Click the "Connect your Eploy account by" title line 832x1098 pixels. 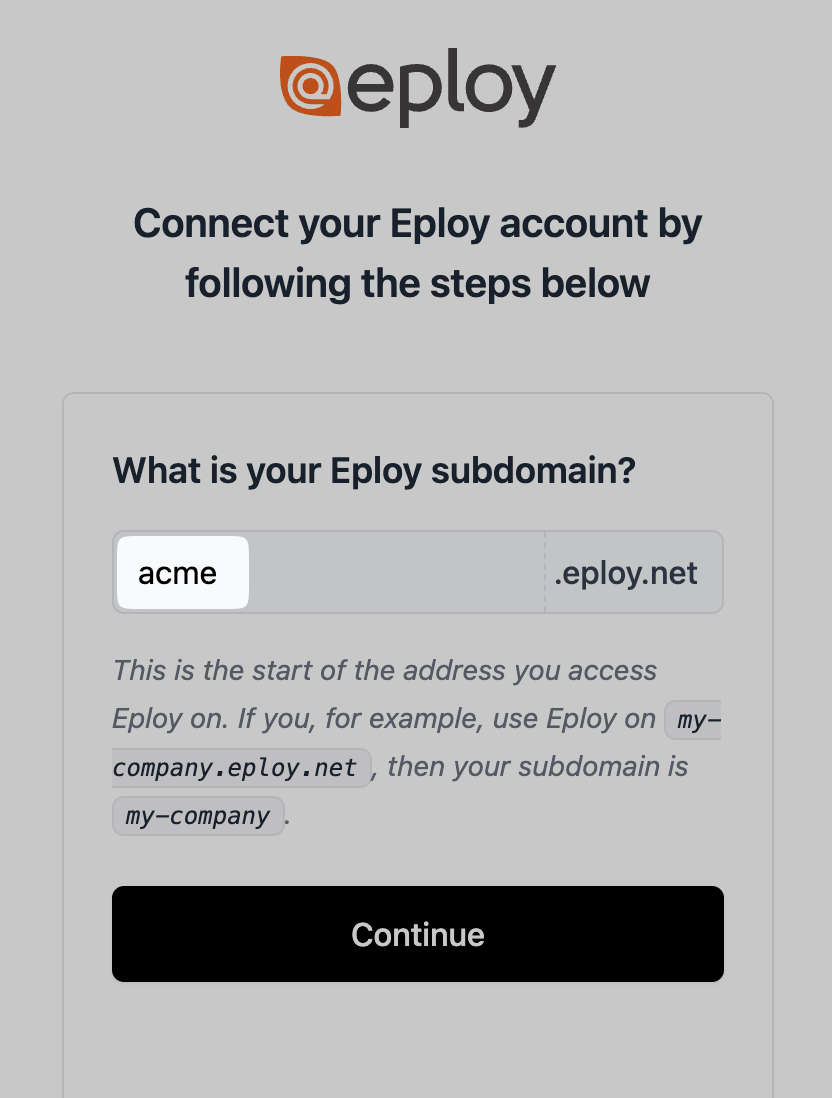(x=417, y=223)
